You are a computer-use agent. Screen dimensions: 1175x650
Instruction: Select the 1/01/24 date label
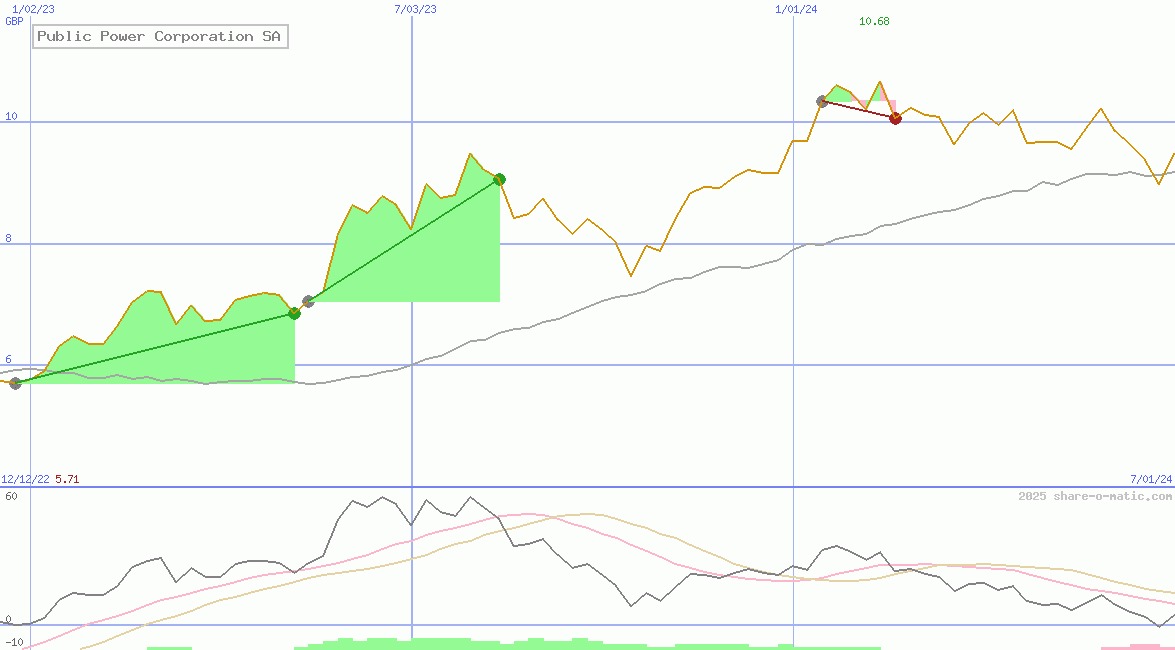(796, 9)
